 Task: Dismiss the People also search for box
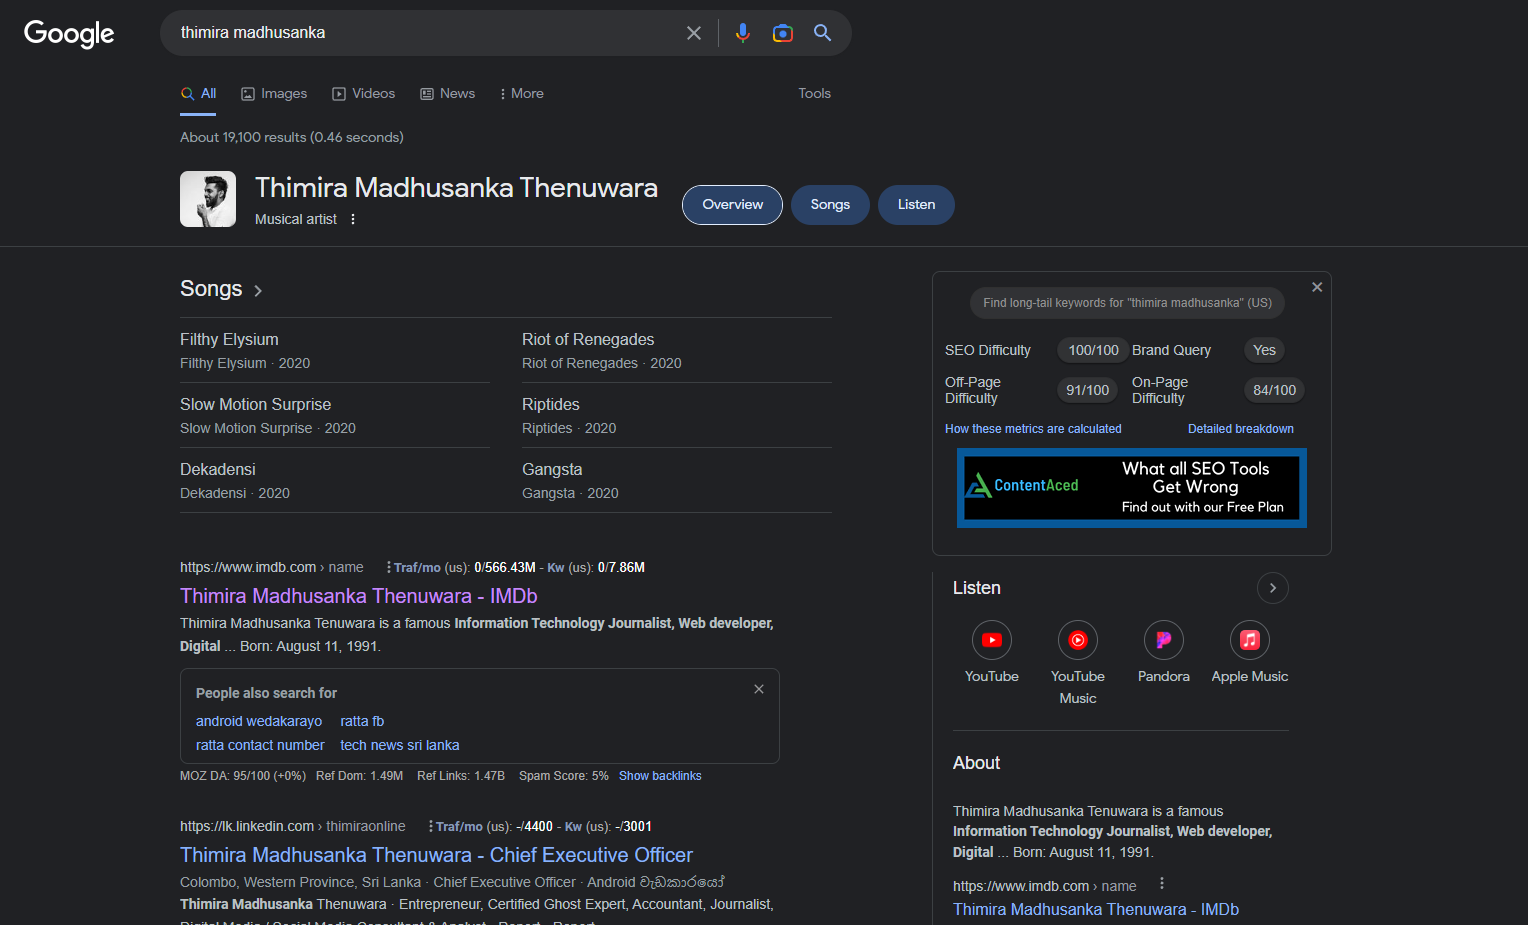[x=759, y=689]
